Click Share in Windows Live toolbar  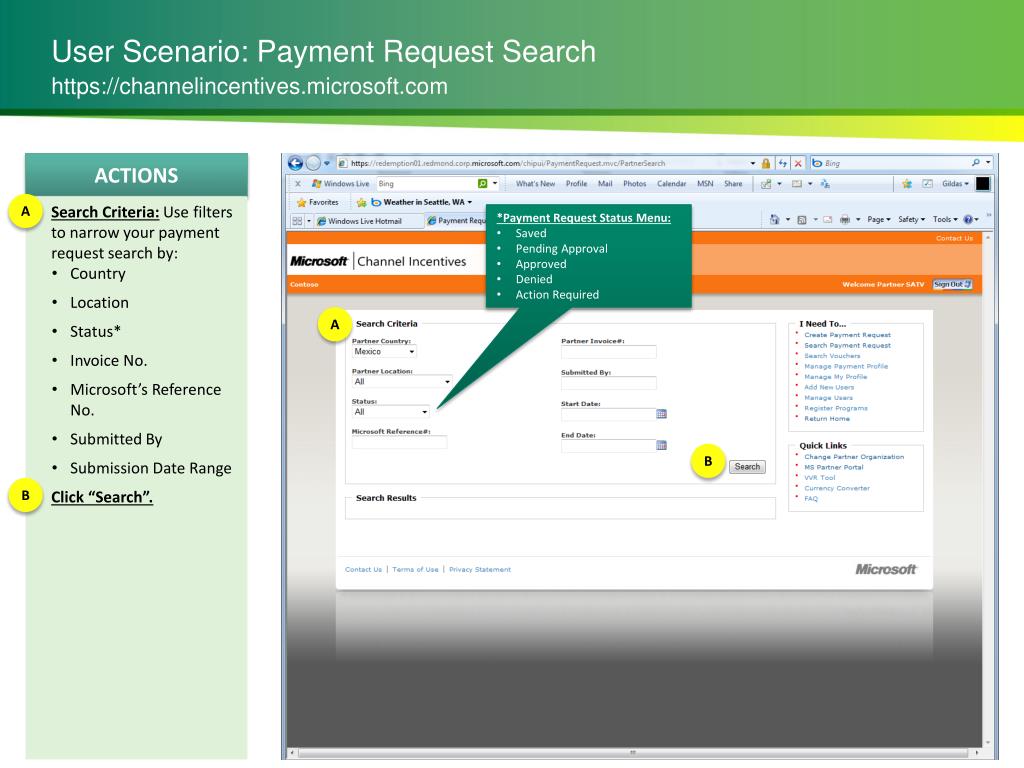(733, 184)
